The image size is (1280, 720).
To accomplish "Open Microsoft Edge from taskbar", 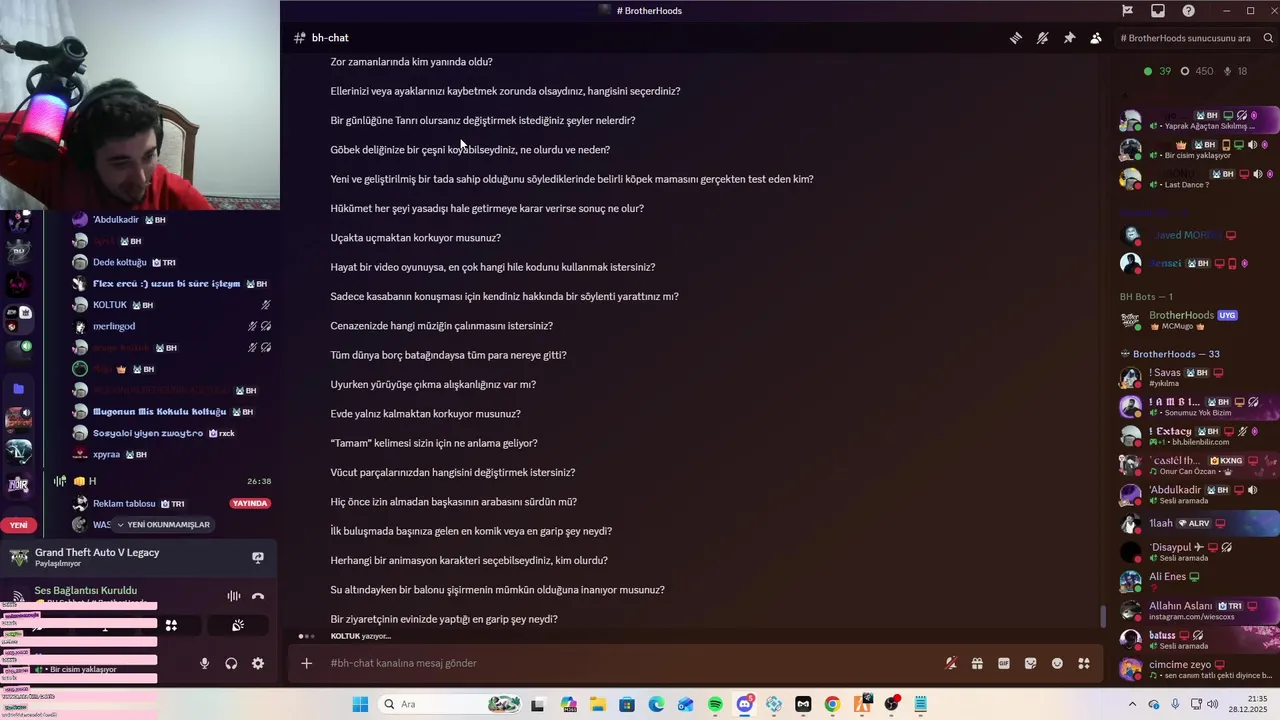I will [656, 705].
